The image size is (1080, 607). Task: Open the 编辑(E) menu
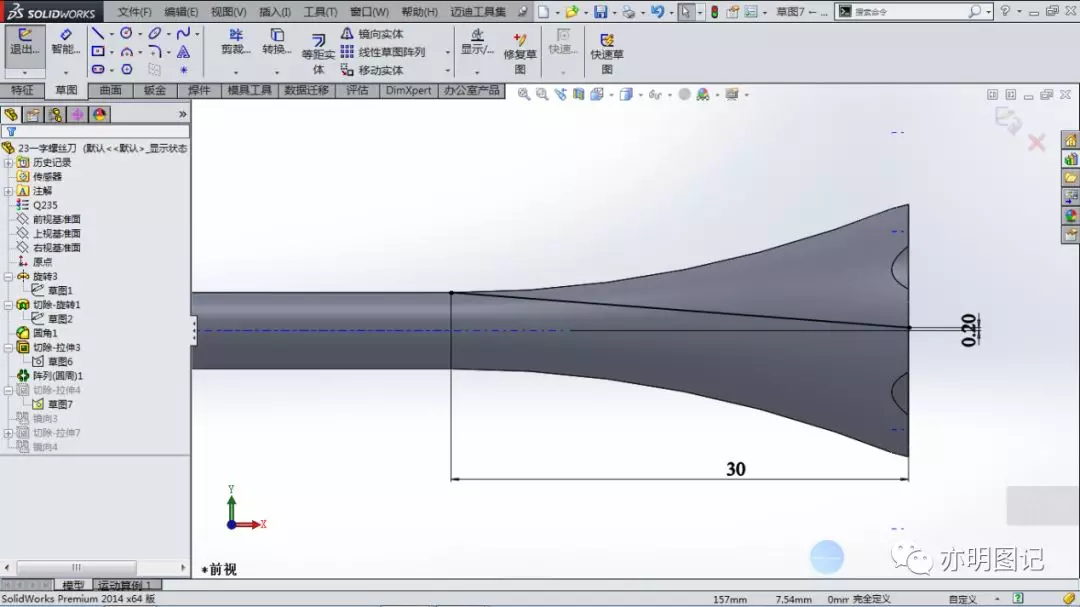pyautogui.click(x=181, y=12)
